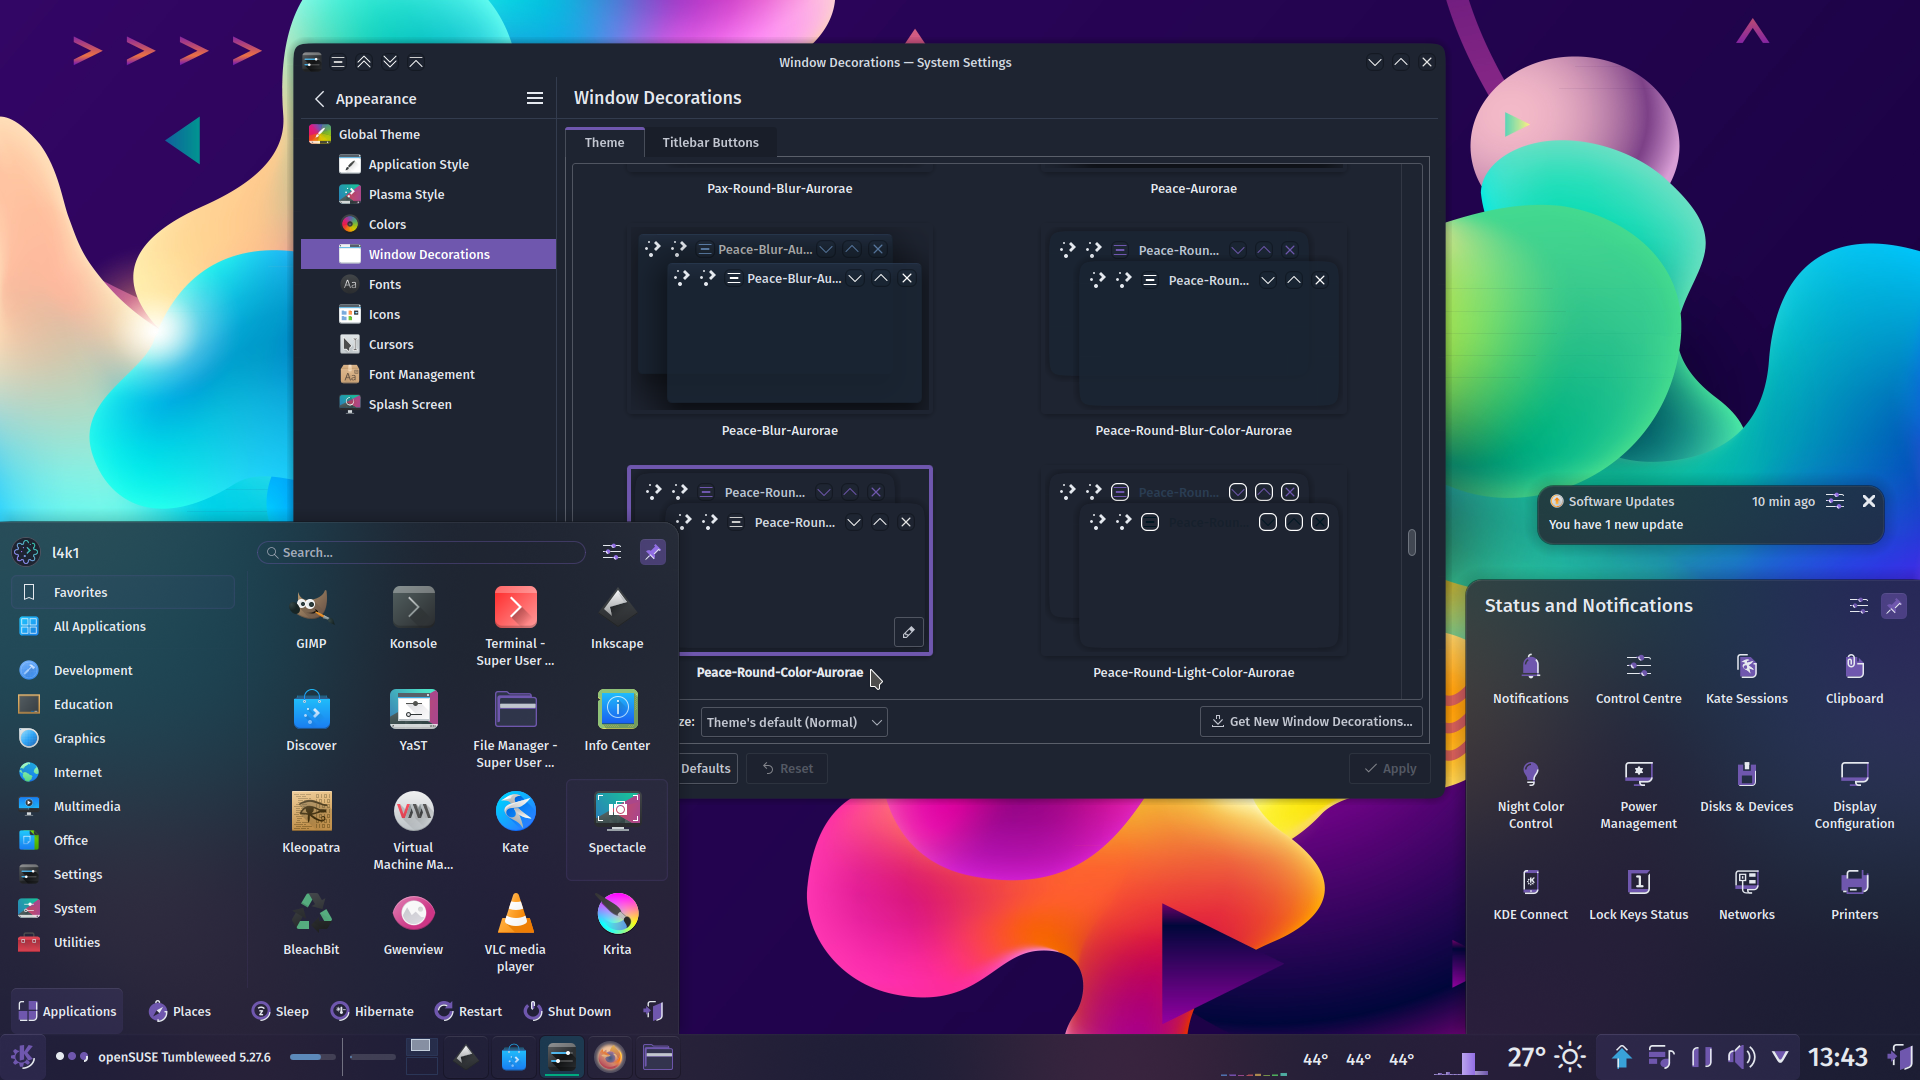Select the Theme tab

point(604,142)
